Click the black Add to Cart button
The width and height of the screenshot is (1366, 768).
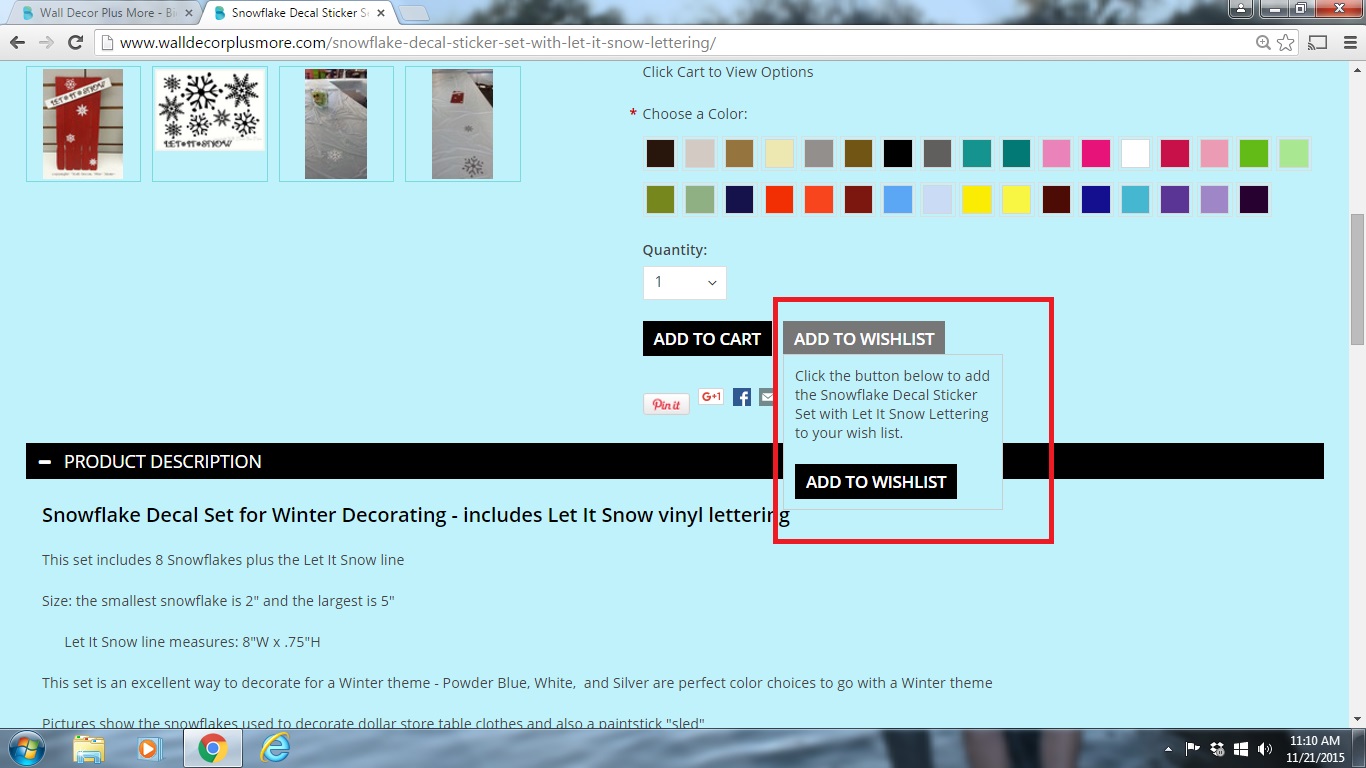707,339
